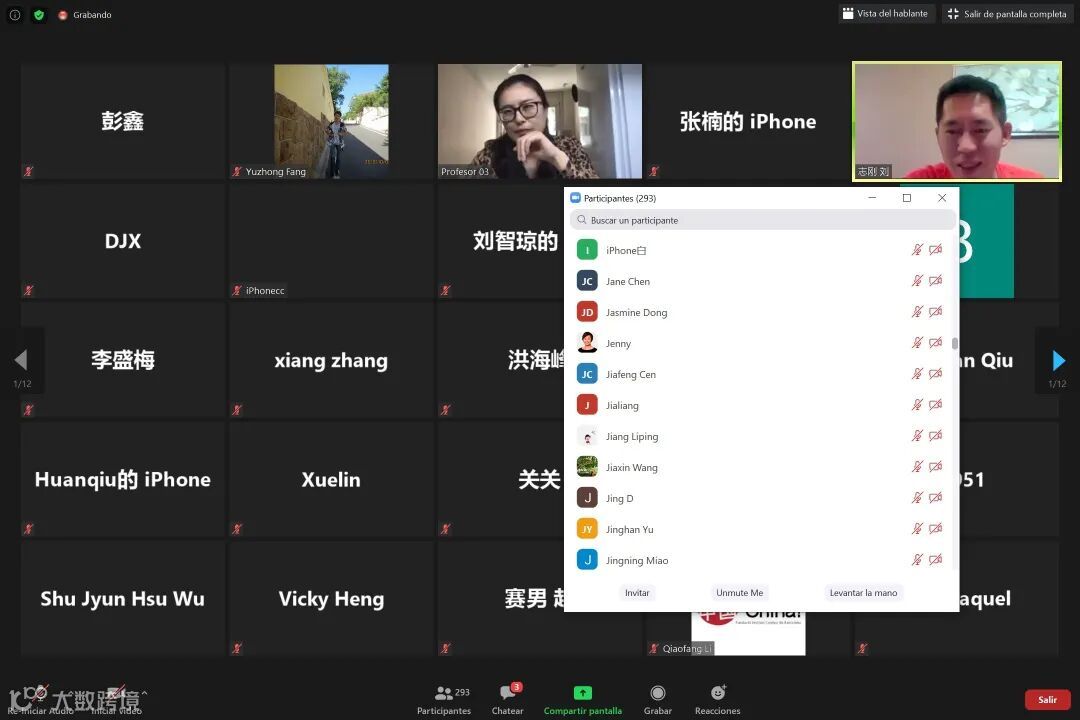The image size is (1080, 720).
Task: Click the iPhonecc participant tile
Action: (x=331, y=240)
